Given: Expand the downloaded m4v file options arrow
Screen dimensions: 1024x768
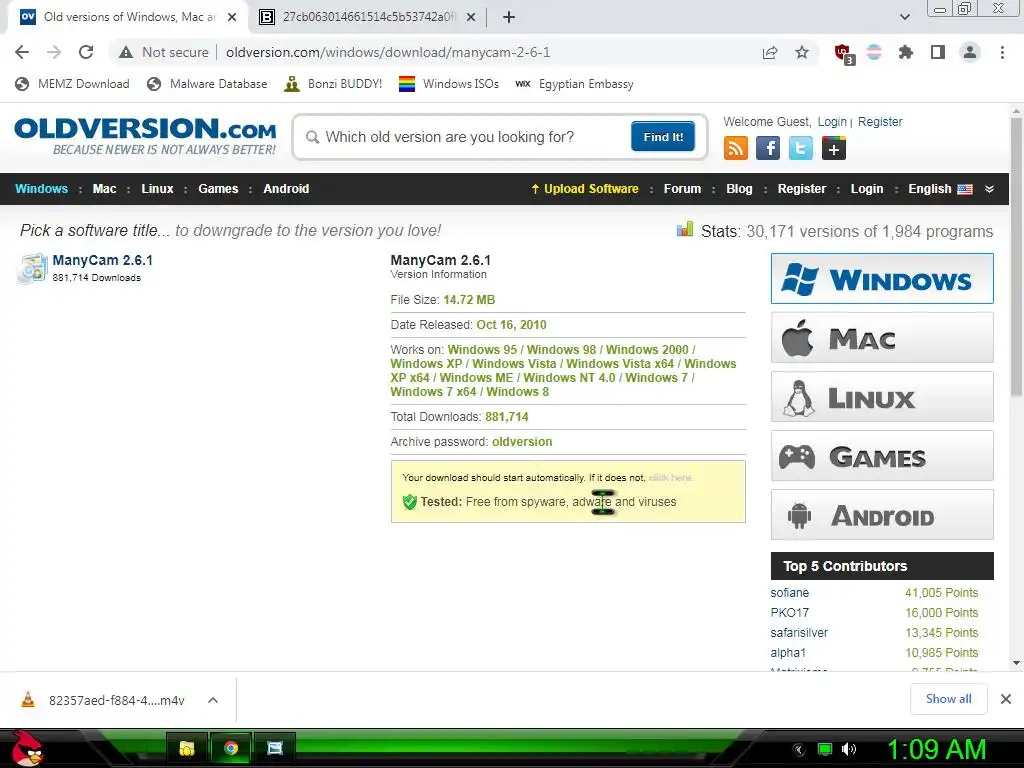Looking at the screenshot, I should click(212, 700).
